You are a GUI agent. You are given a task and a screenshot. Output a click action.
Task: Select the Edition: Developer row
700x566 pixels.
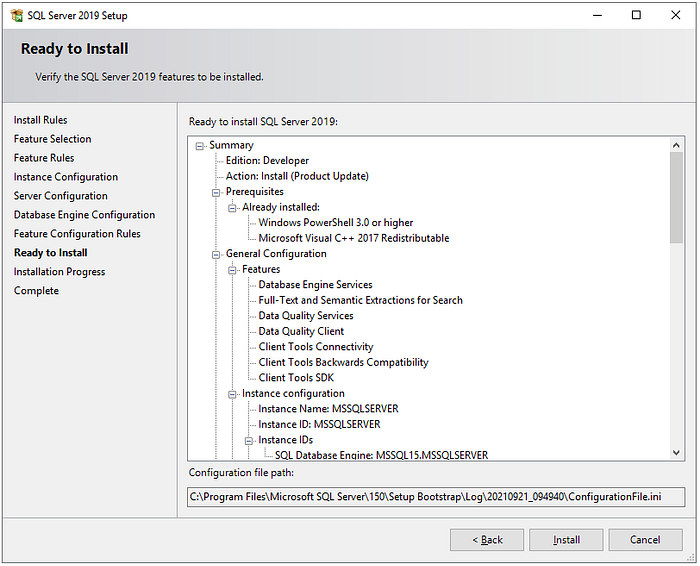click(267, 161)
